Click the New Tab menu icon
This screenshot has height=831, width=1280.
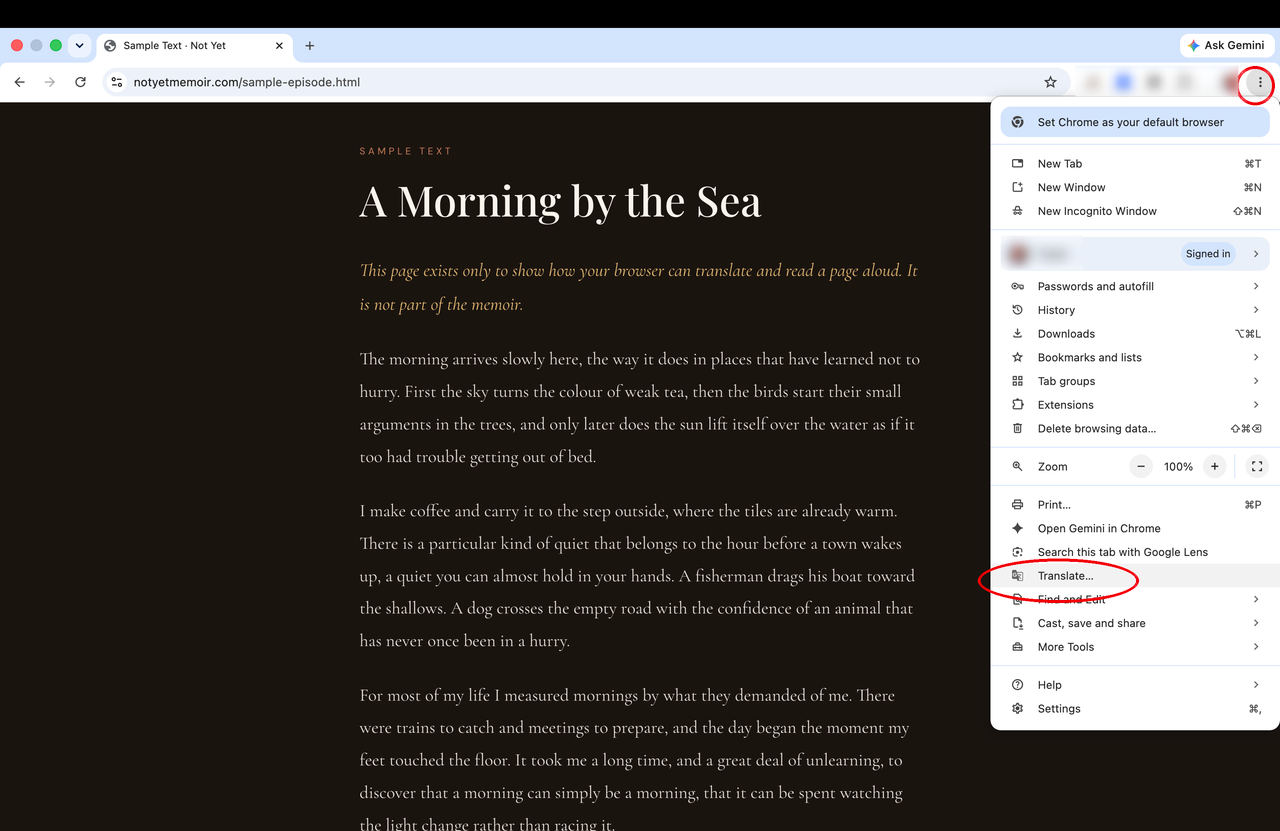click(x=1017, y=164)
